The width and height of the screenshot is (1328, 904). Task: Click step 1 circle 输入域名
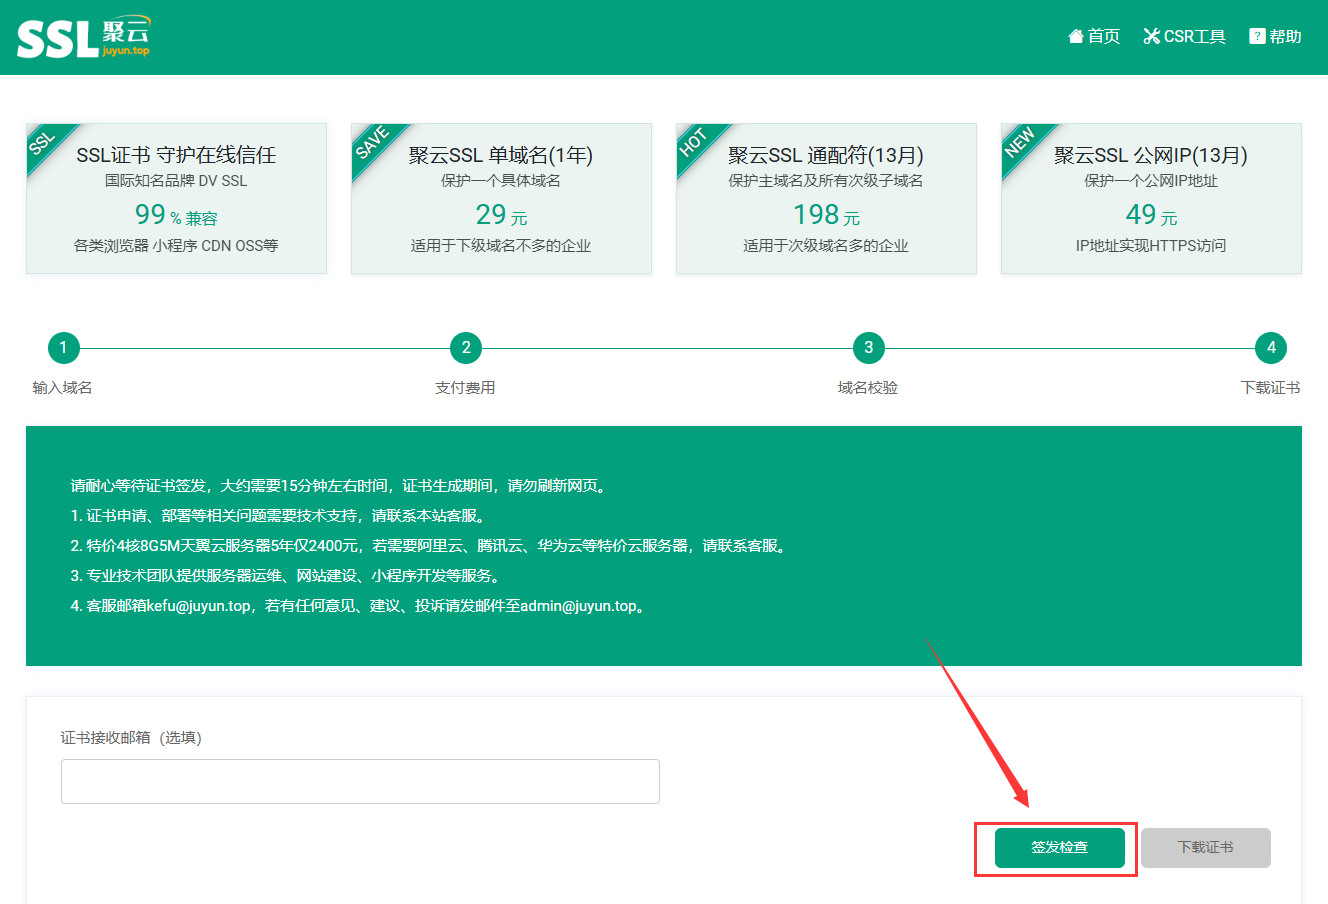pyautogui.click(x=63, y=348)
